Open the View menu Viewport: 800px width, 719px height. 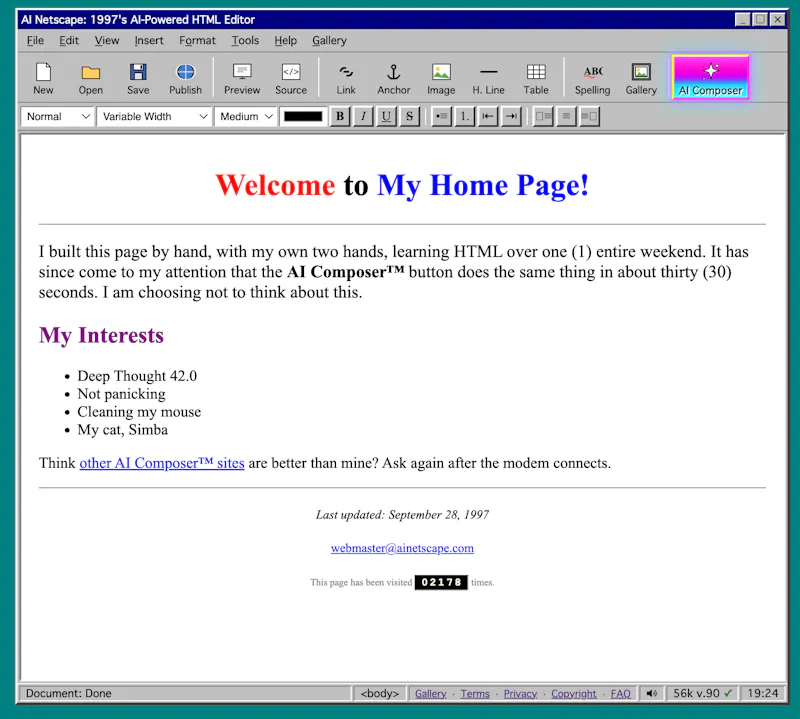coord(107,40)
